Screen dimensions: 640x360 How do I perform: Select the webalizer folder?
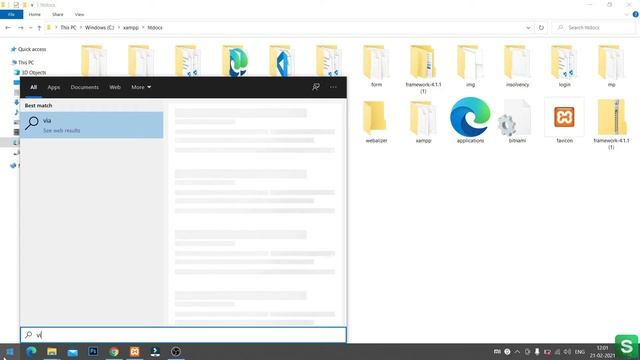tap(376, 121)
